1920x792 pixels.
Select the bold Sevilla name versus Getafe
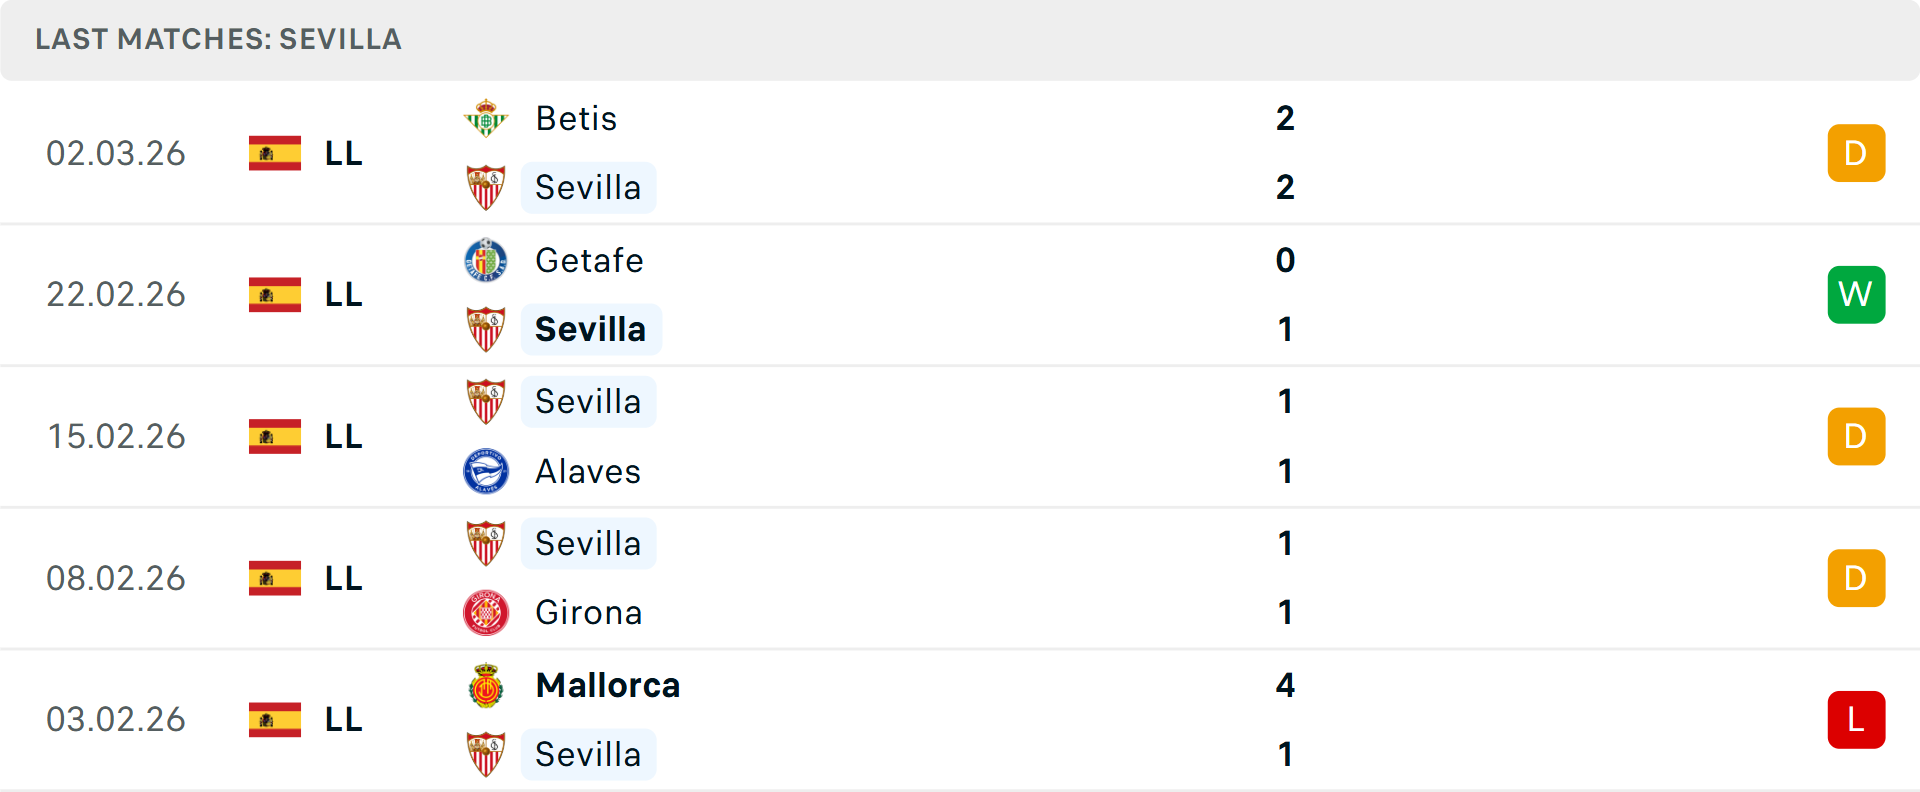pyautogui.click(x=590, y=330)
